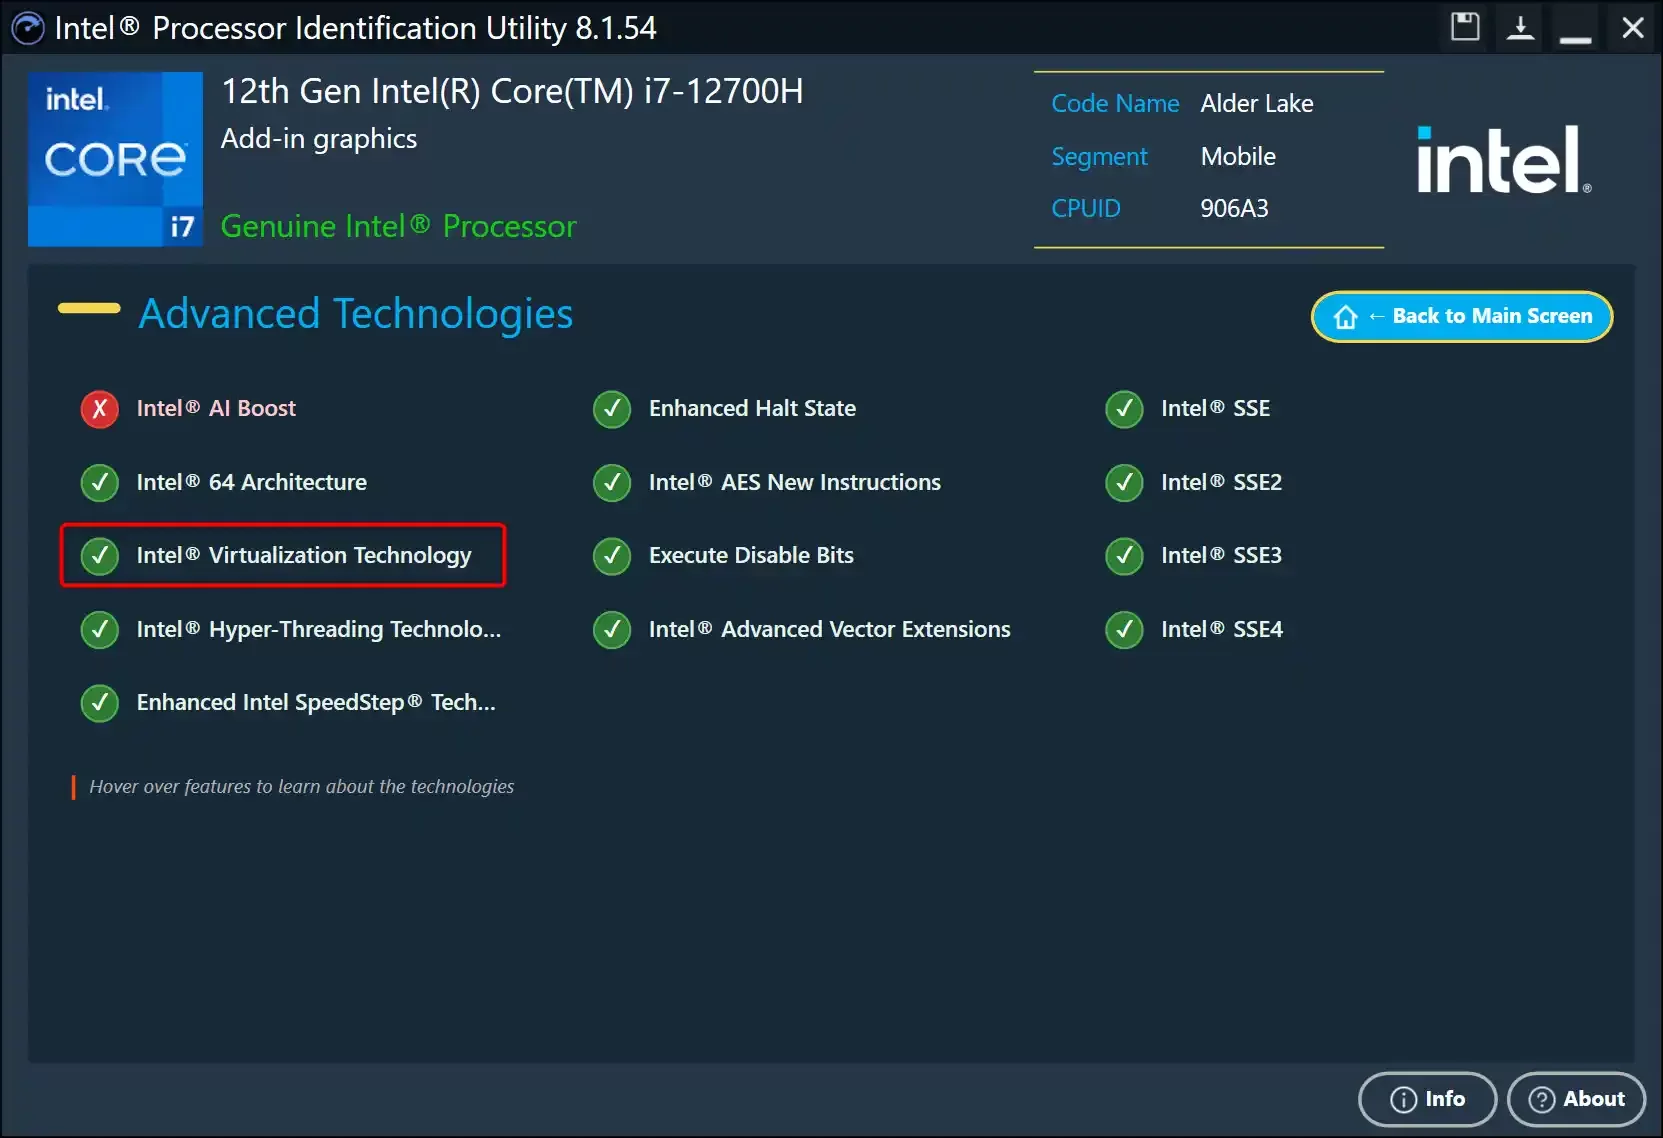
Task: Click the checkmark icon beside Intel SSE
Action: pos(1124,408)
